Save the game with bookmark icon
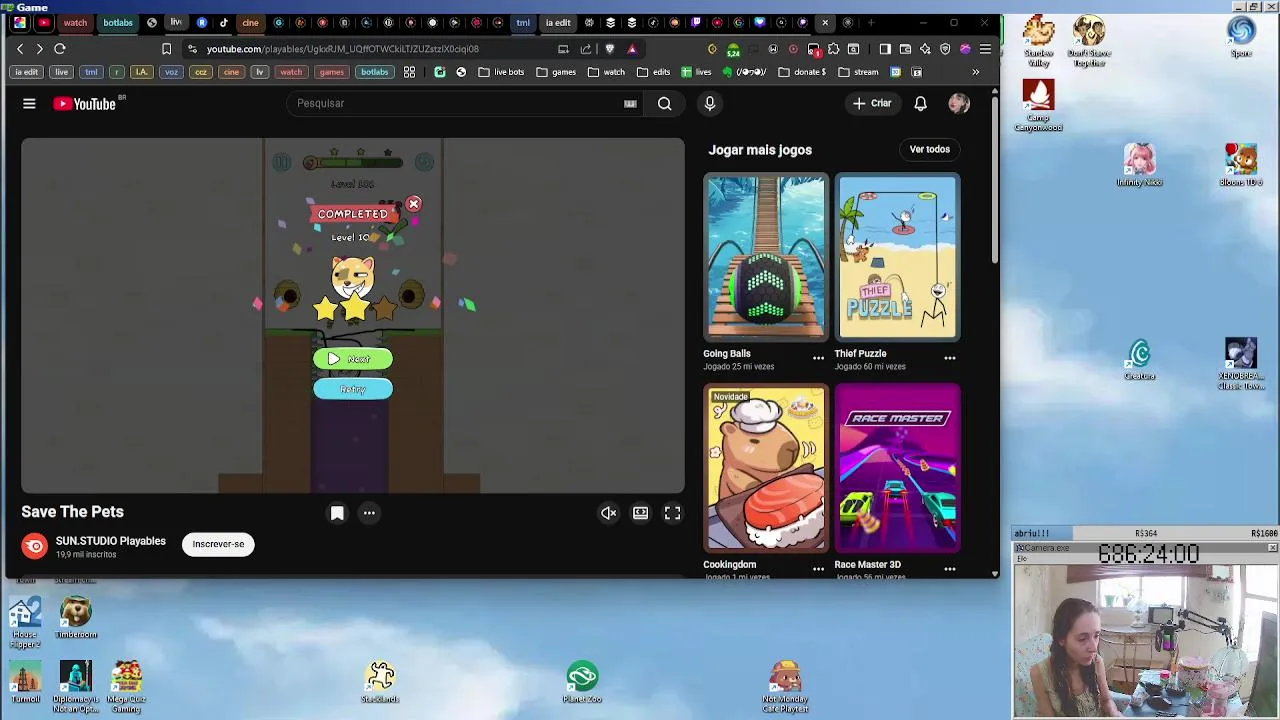Image resolution: width=1280 pixels, height=720 pixels. 337,513
